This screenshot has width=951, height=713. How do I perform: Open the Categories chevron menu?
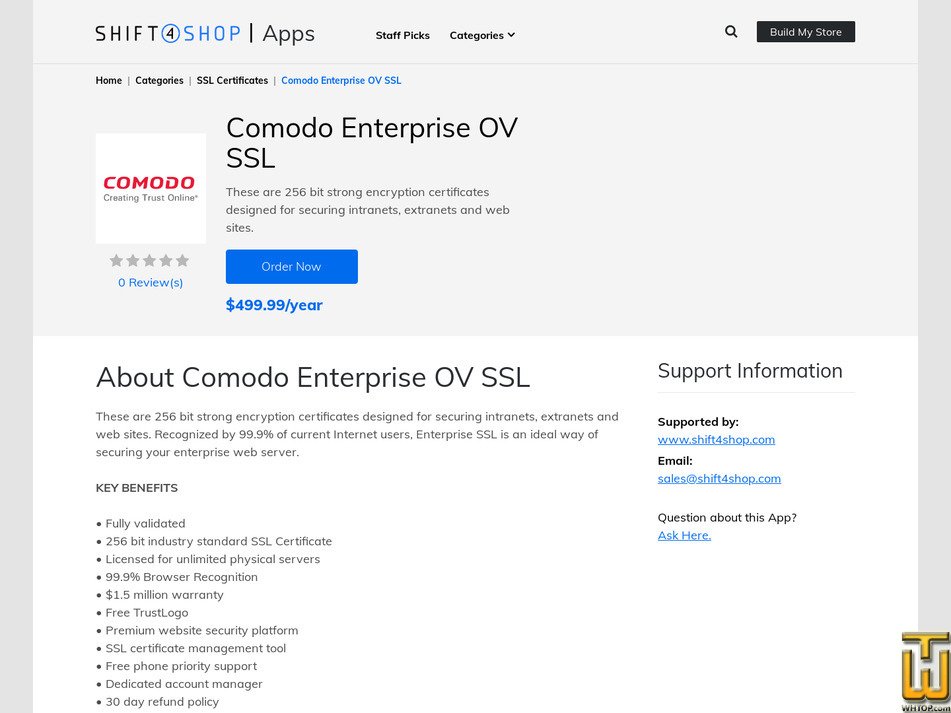coord(511,35)
